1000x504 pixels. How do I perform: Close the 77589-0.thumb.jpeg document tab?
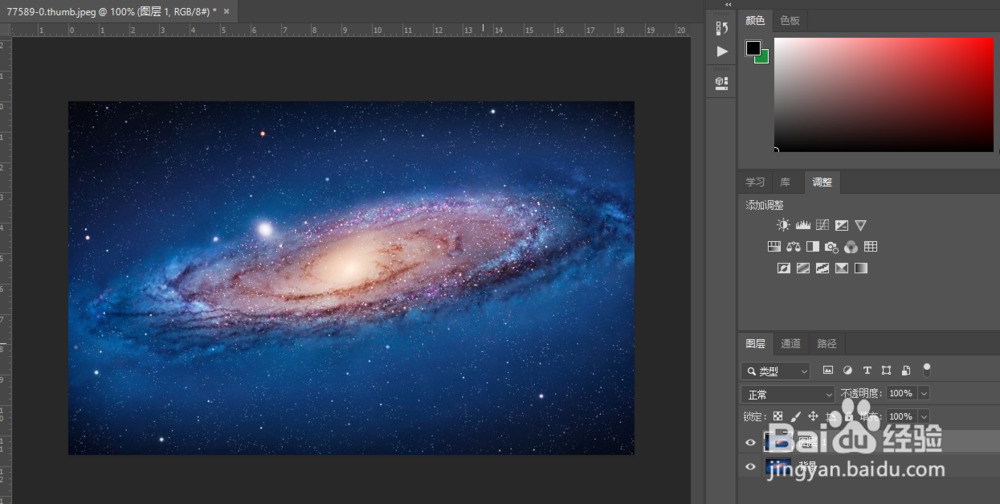click(x=226, y=11)
